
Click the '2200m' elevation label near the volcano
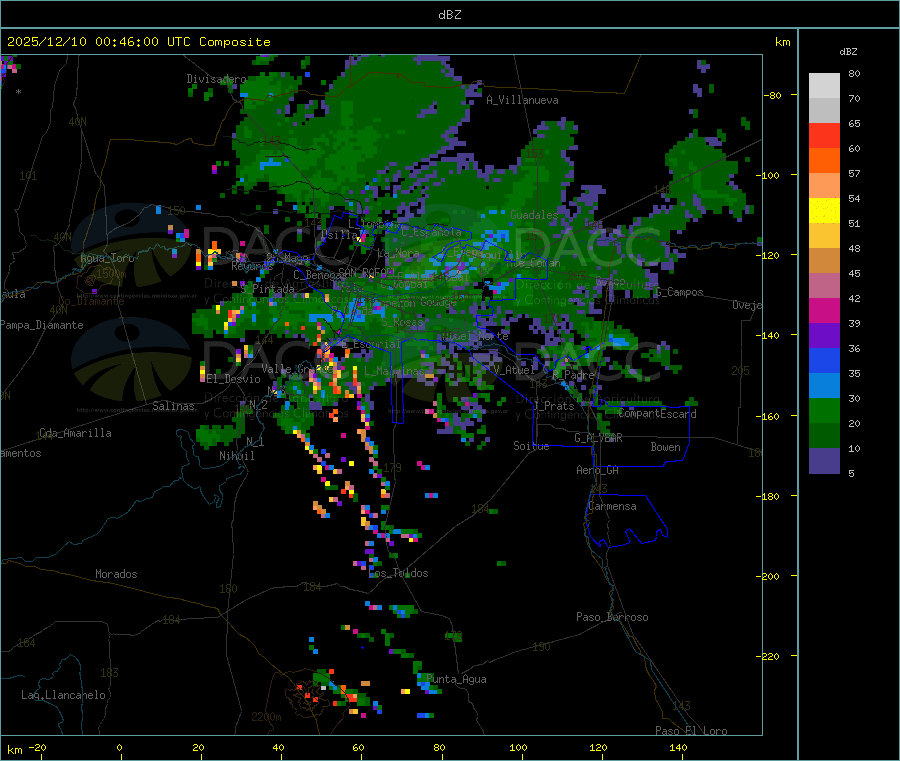(x=266, y=717)
